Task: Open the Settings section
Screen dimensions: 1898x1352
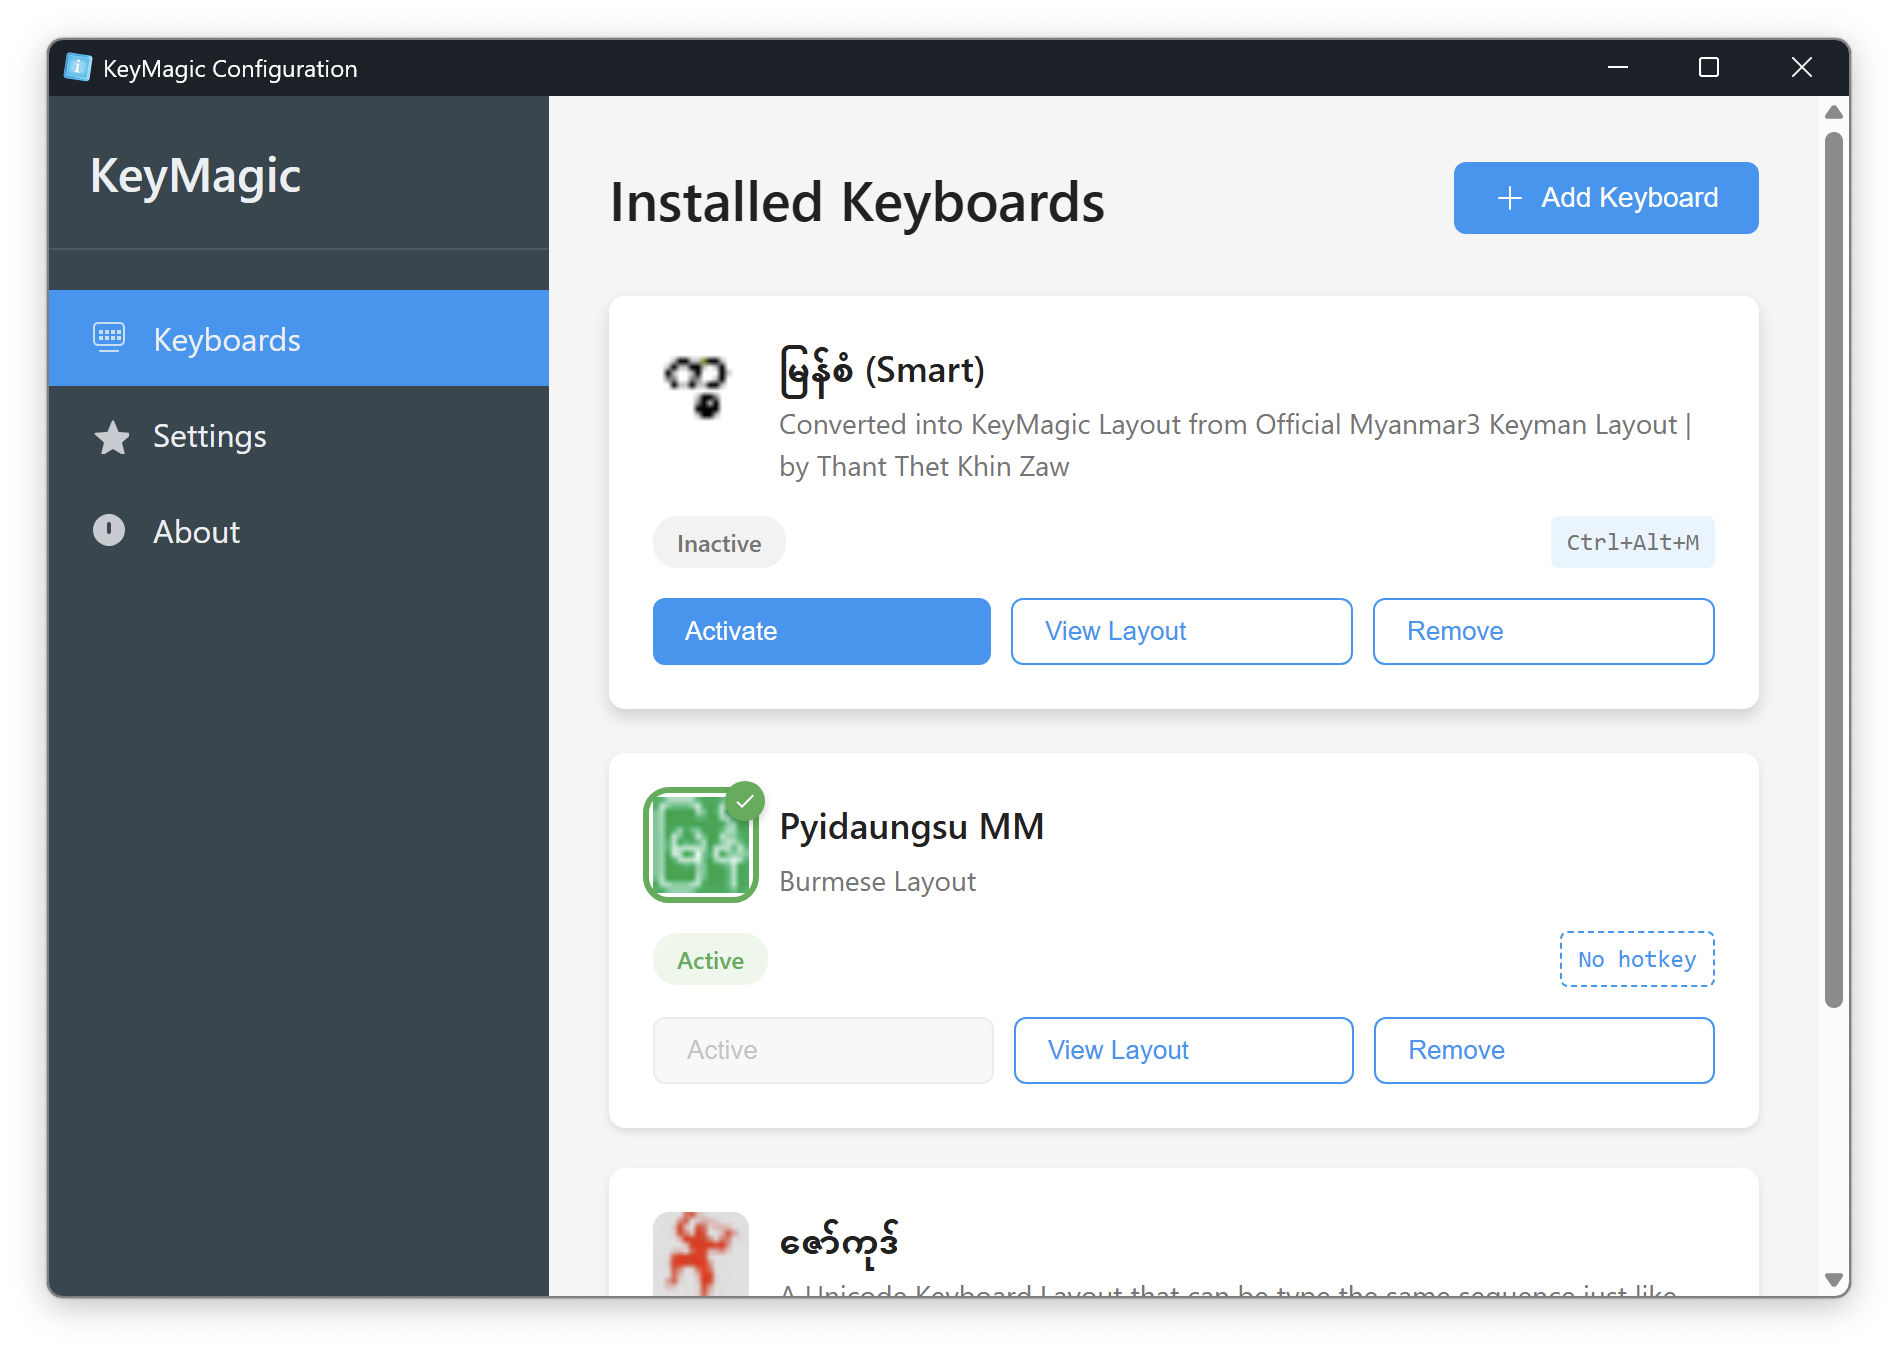Action: click(x=210, y=437)
